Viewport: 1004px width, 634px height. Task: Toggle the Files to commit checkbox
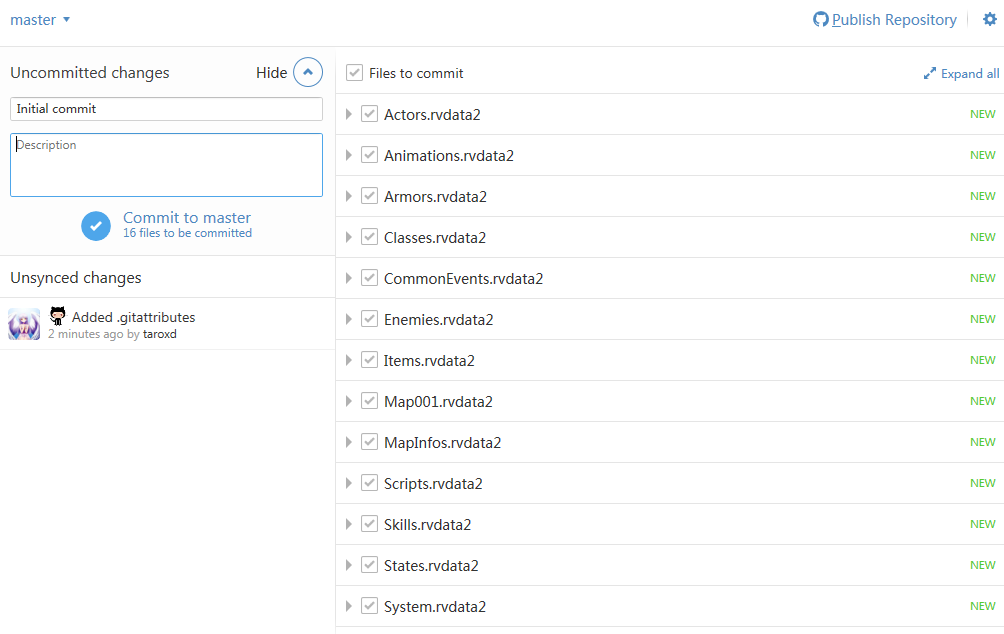[x=354, y=72]
